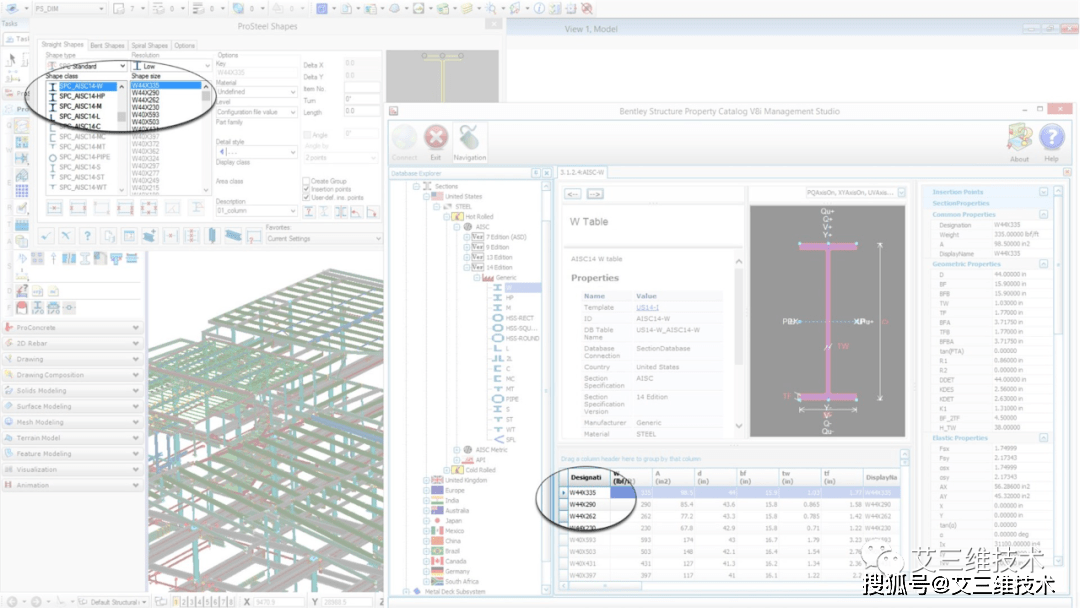The image size is (1080, 608).
Task: Select the HSS-RECT section icon in tree
Action: pyautogui.click(x=497, y=318)
